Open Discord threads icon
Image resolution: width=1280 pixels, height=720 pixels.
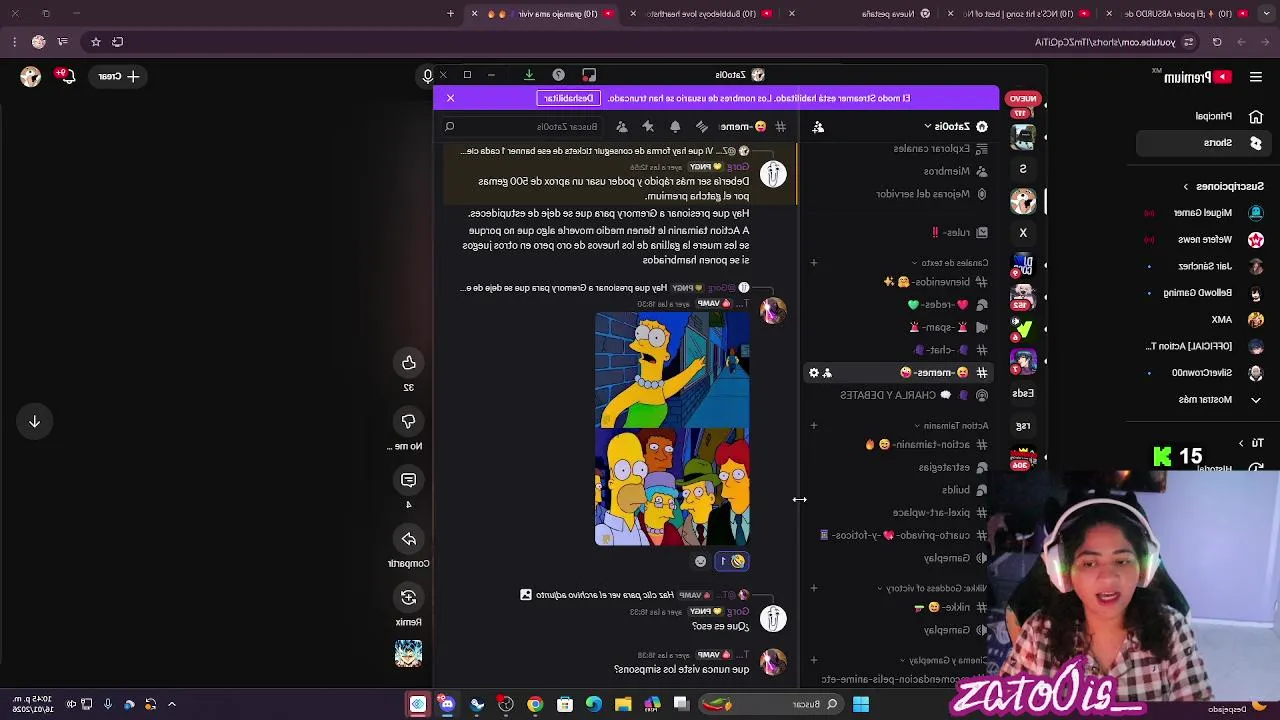point(701,127)
